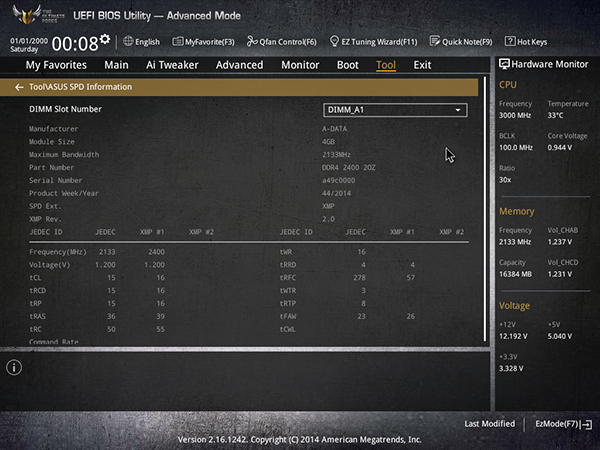Viewport: 600px width, 450px height.
Task: Click the Core Voltage 0.944 V reading
Action: coord(560,148)
